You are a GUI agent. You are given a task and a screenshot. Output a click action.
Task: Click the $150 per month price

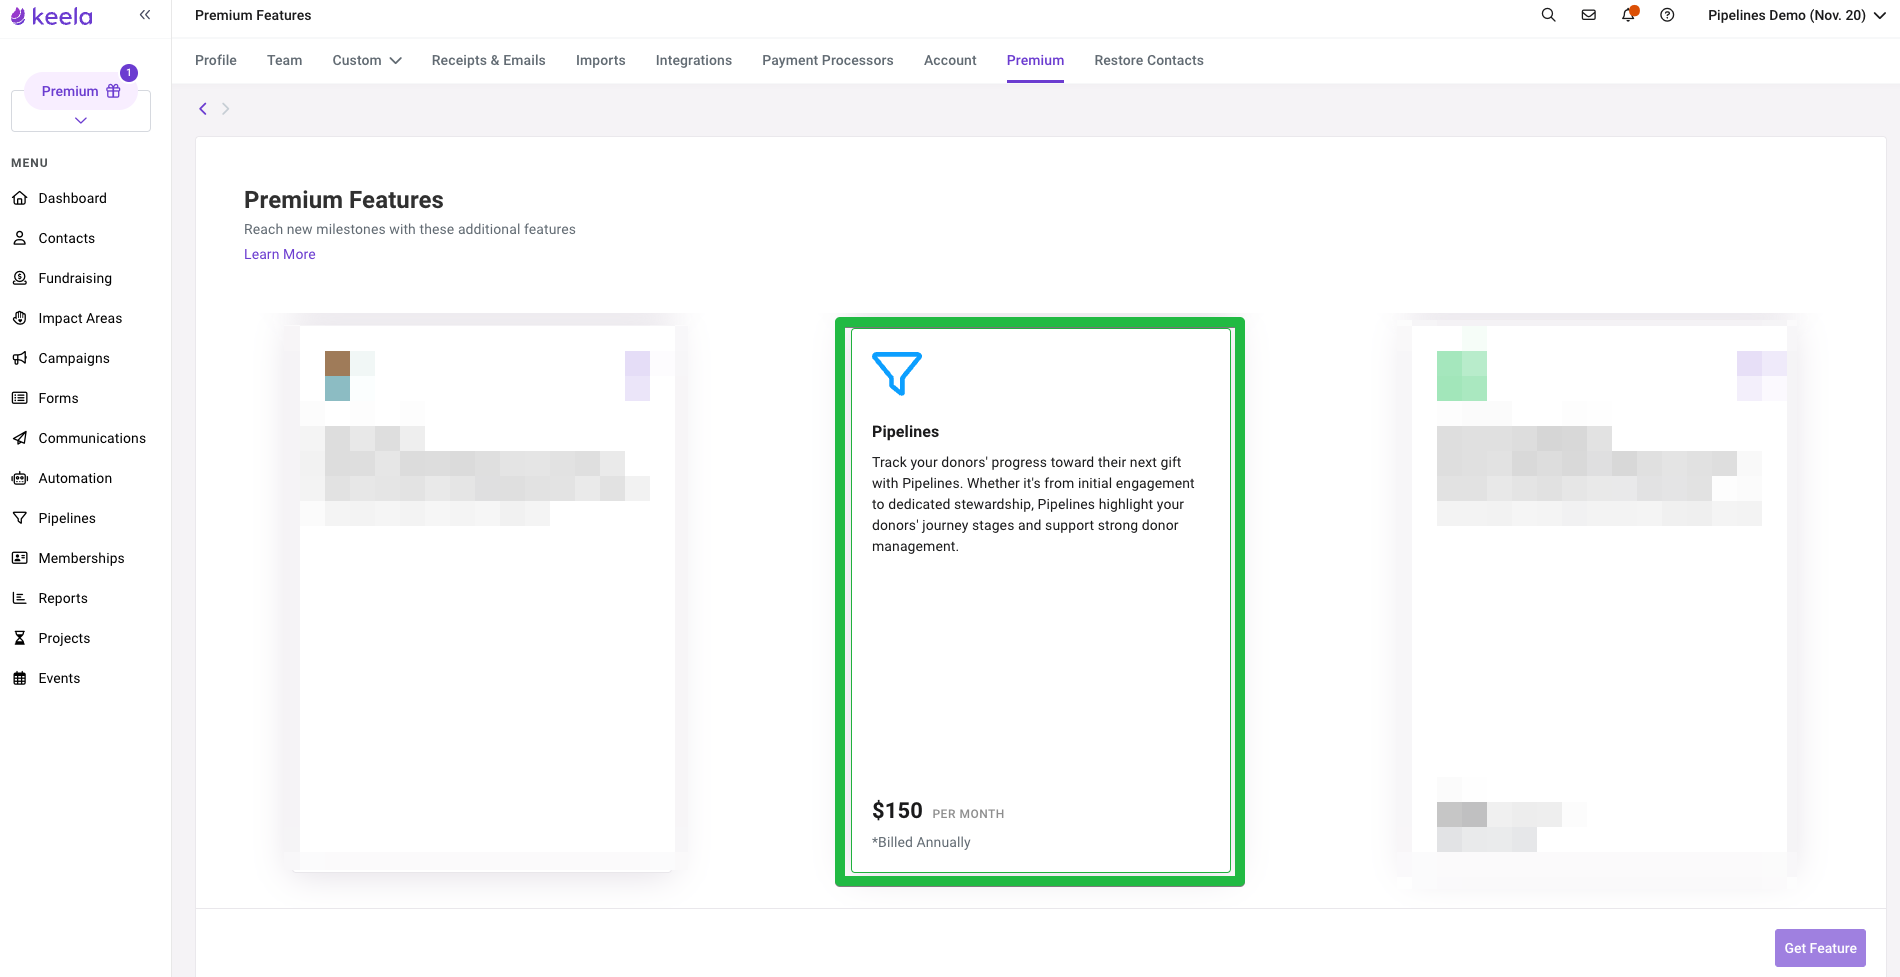(x=938, y=811)
